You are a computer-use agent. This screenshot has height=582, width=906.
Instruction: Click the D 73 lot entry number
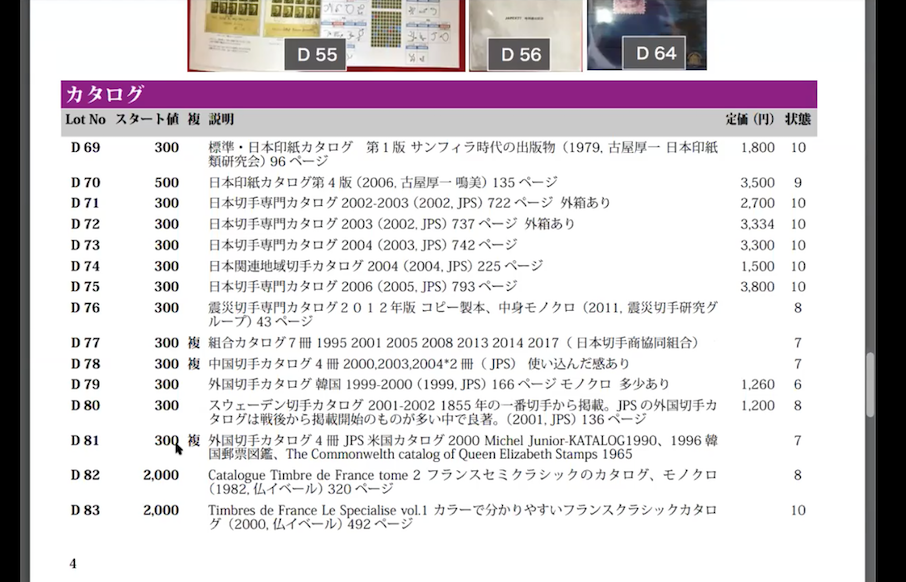pyautogui.click(x=85, y=245)
